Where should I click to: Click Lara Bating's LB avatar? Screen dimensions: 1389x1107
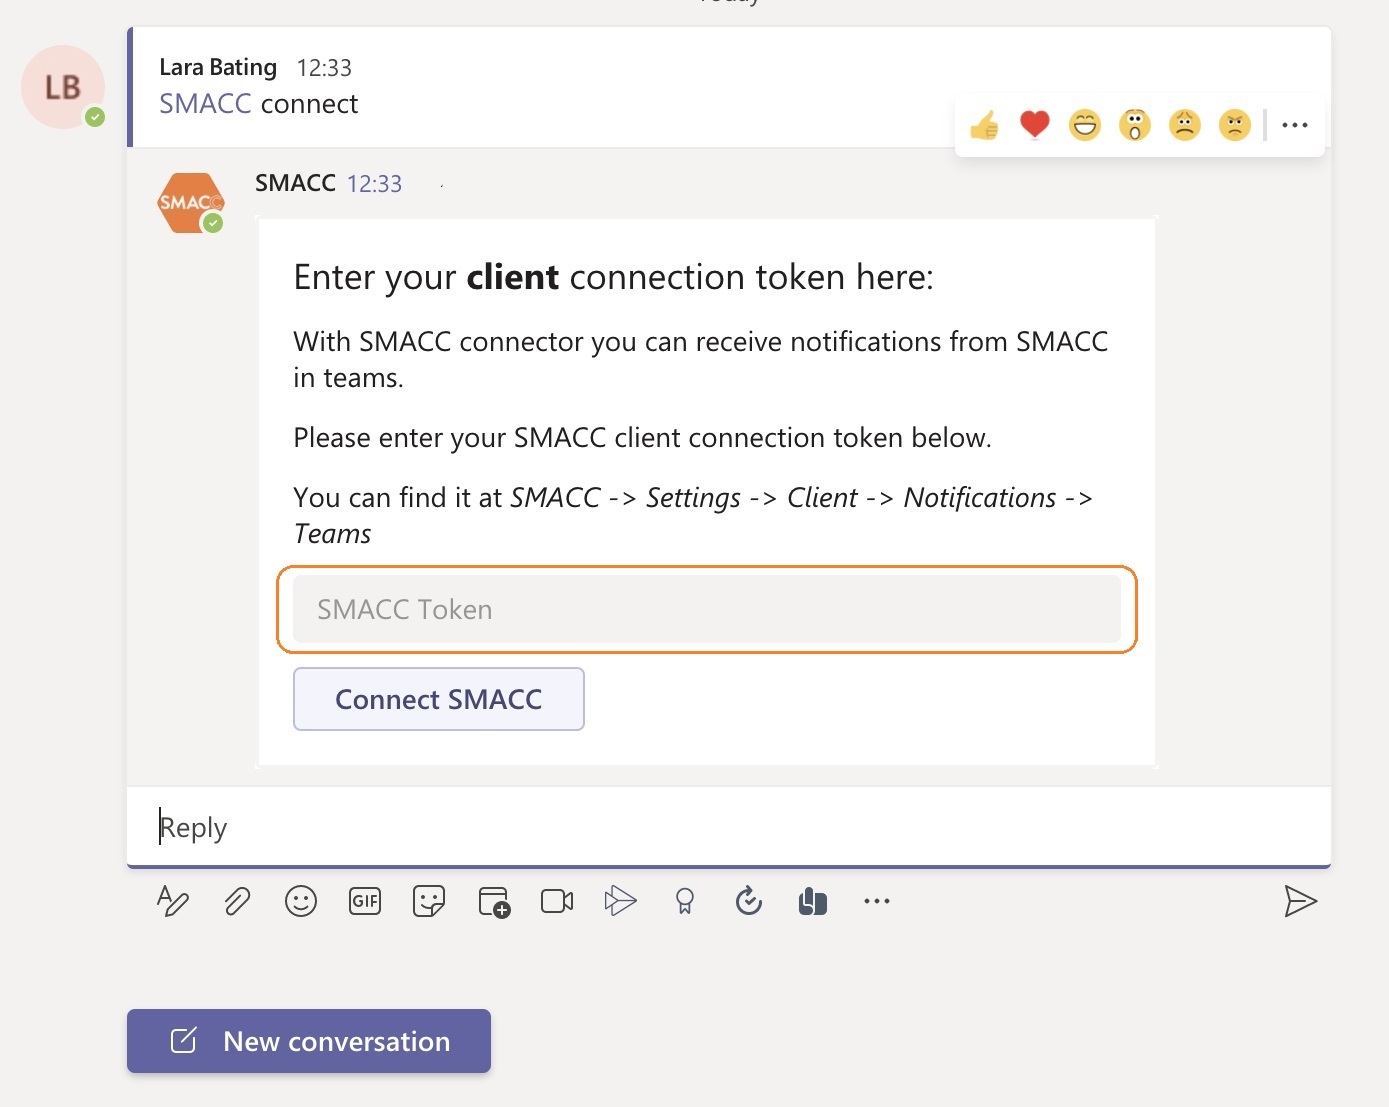[x=63, y=87]
